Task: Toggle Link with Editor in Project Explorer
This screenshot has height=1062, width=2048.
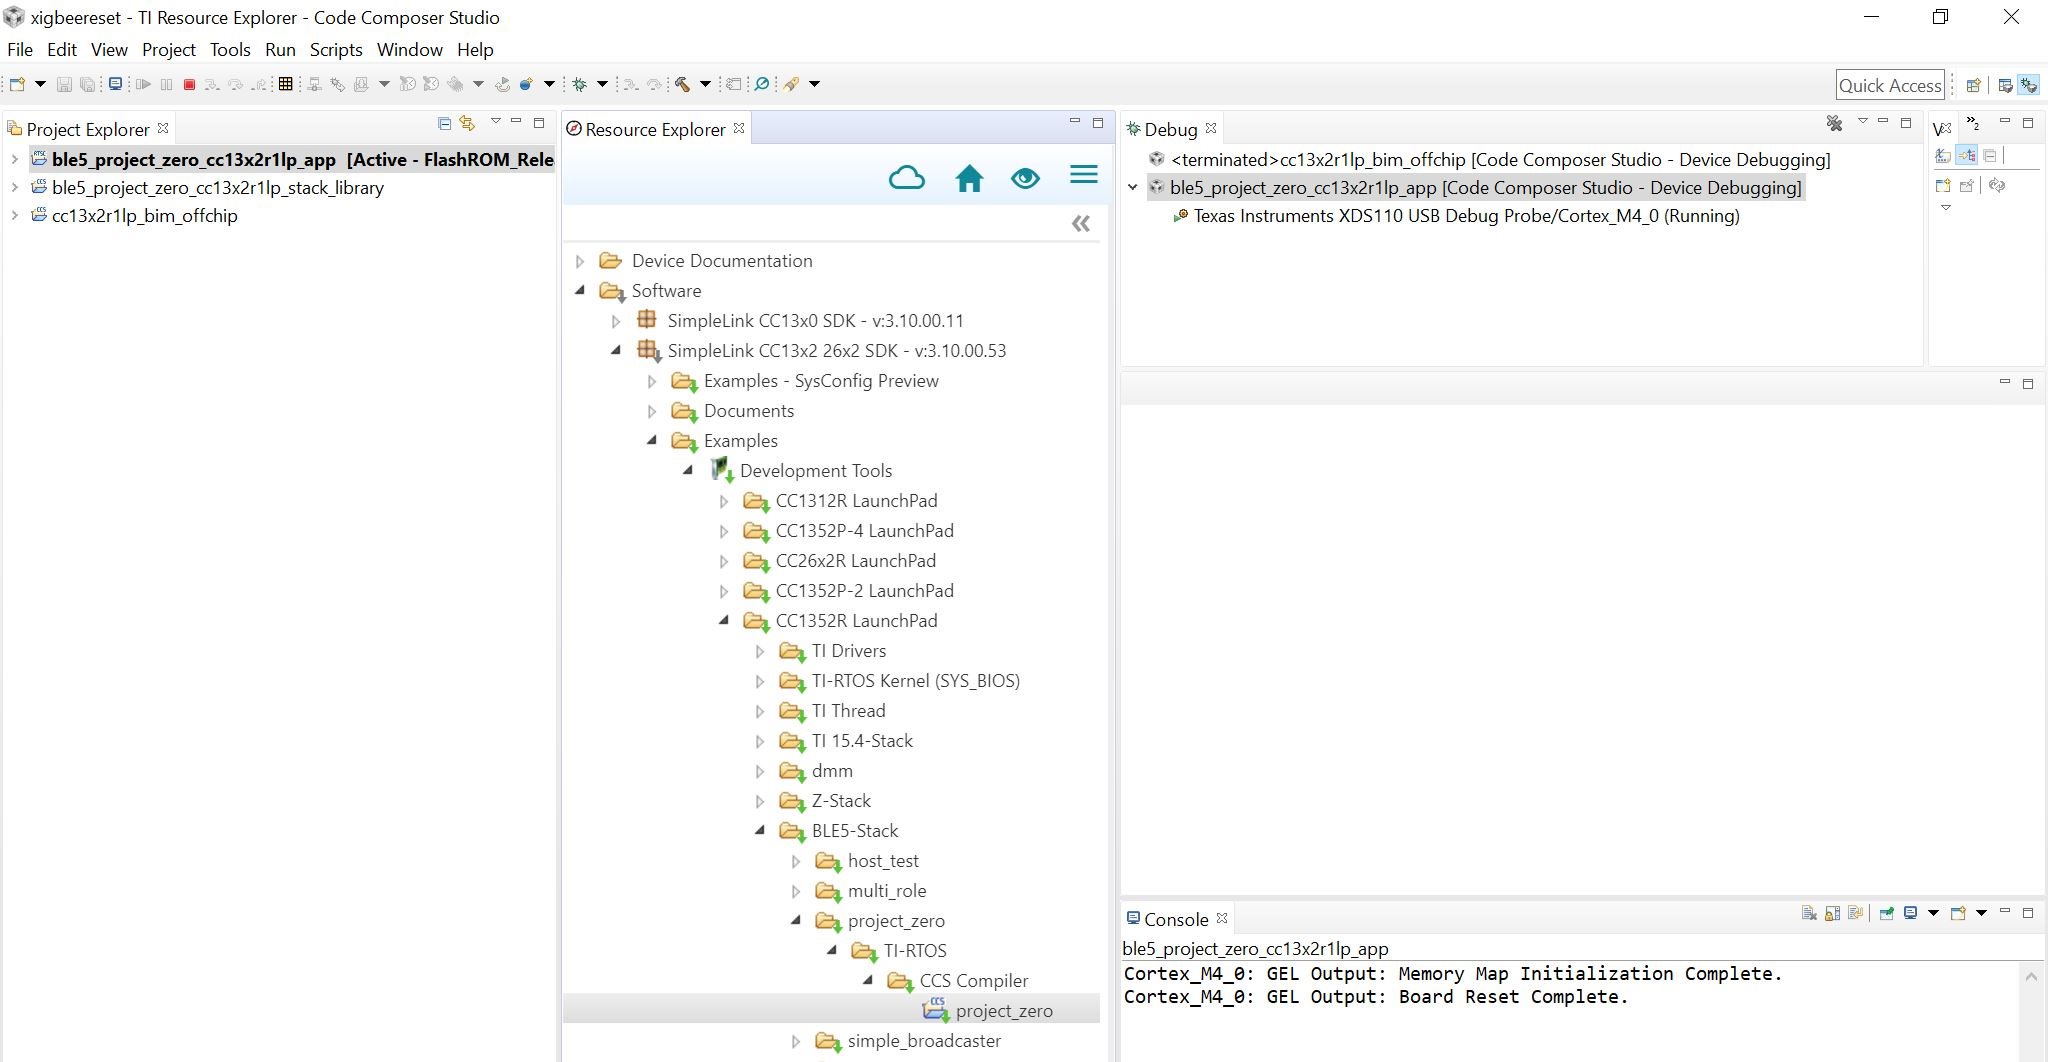Action: (467, 123)
